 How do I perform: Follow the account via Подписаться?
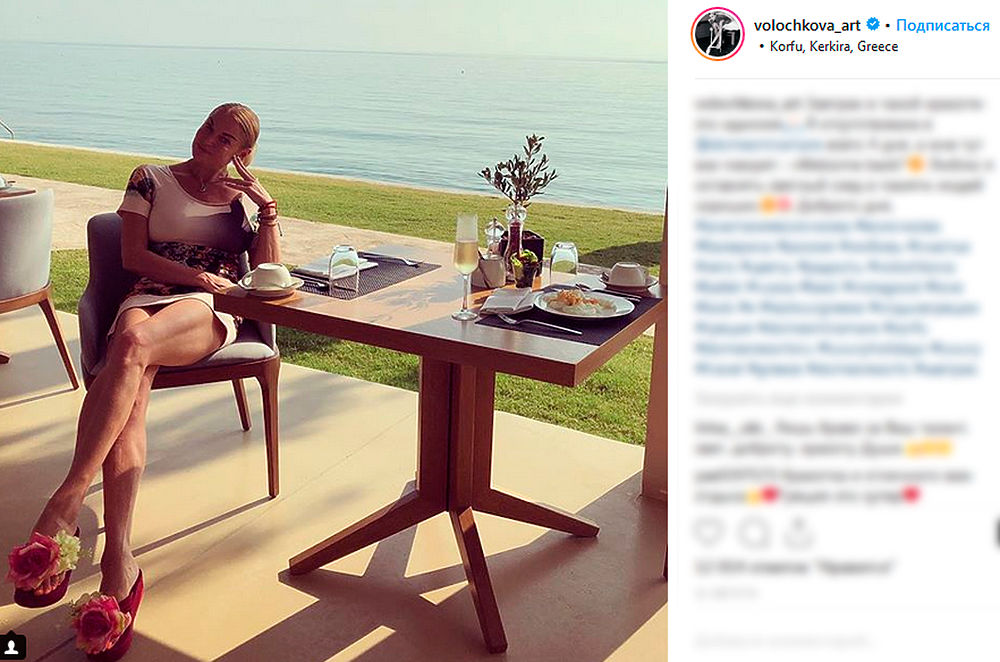[943, 26]
